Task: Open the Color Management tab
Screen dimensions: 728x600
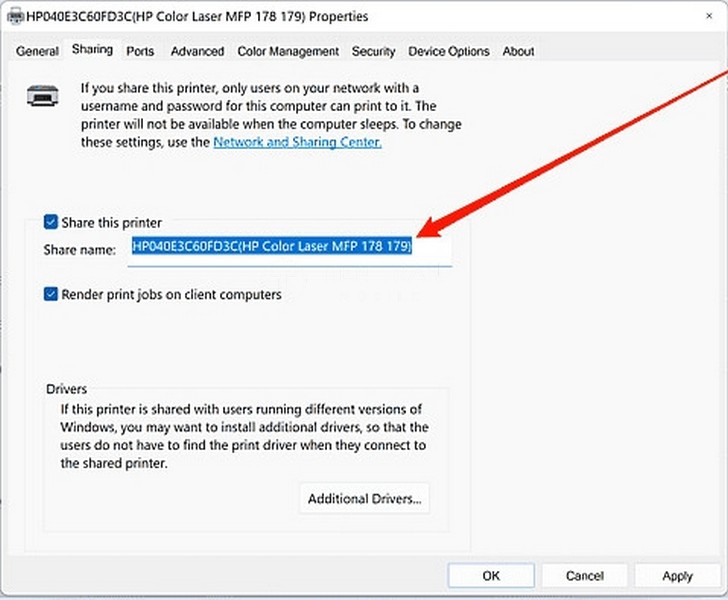Action: pos(288,51)
